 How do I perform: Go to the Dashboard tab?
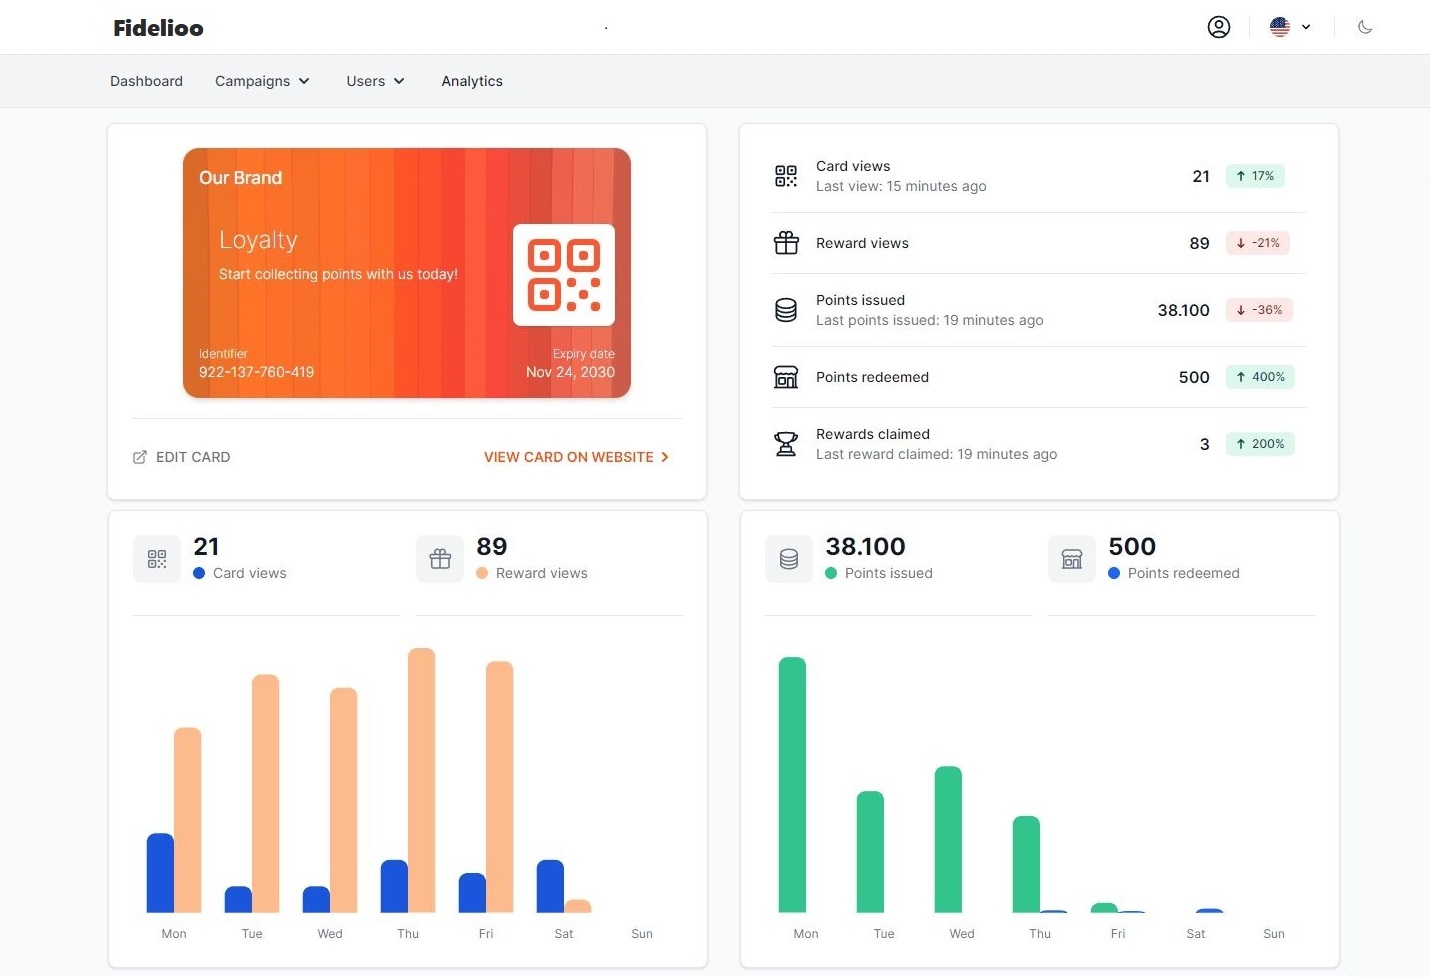146,81
